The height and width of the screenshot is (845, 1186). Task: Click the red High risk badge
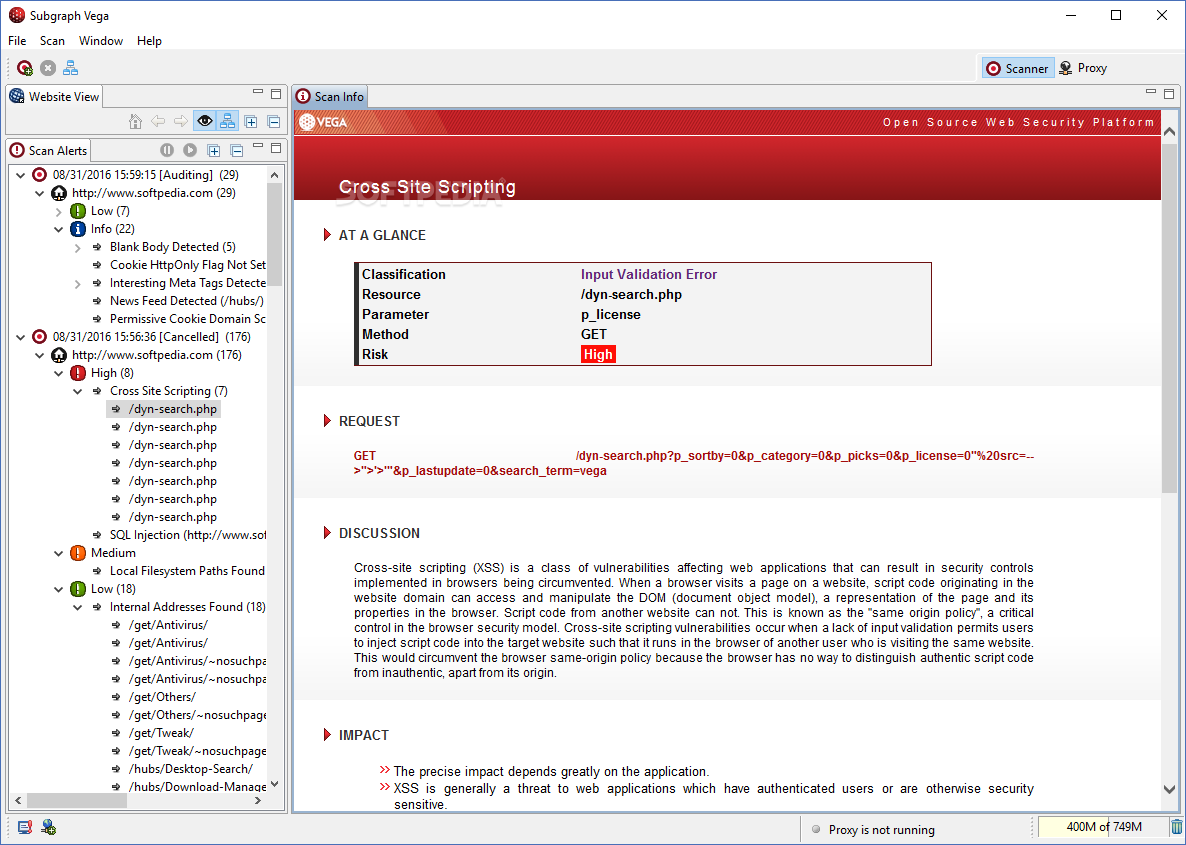598,354
